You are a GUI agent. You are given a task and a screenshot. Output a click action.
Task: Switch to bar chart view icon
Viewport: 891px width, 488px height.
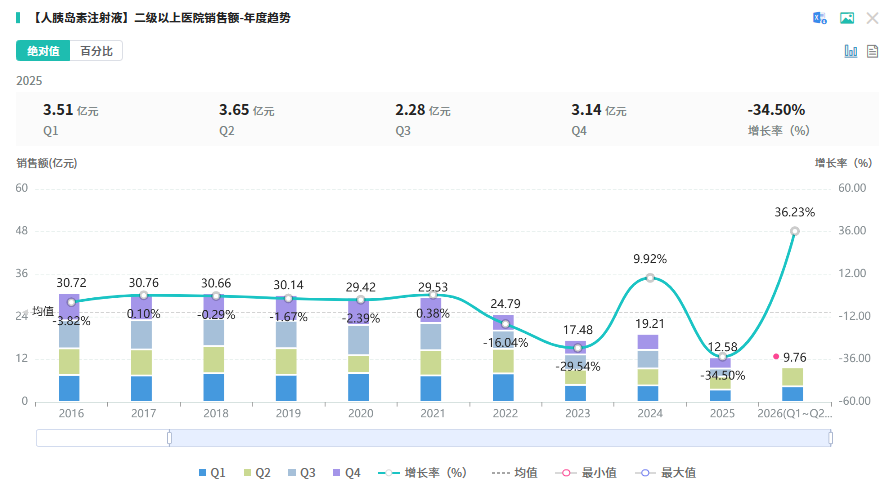[851, 51]
